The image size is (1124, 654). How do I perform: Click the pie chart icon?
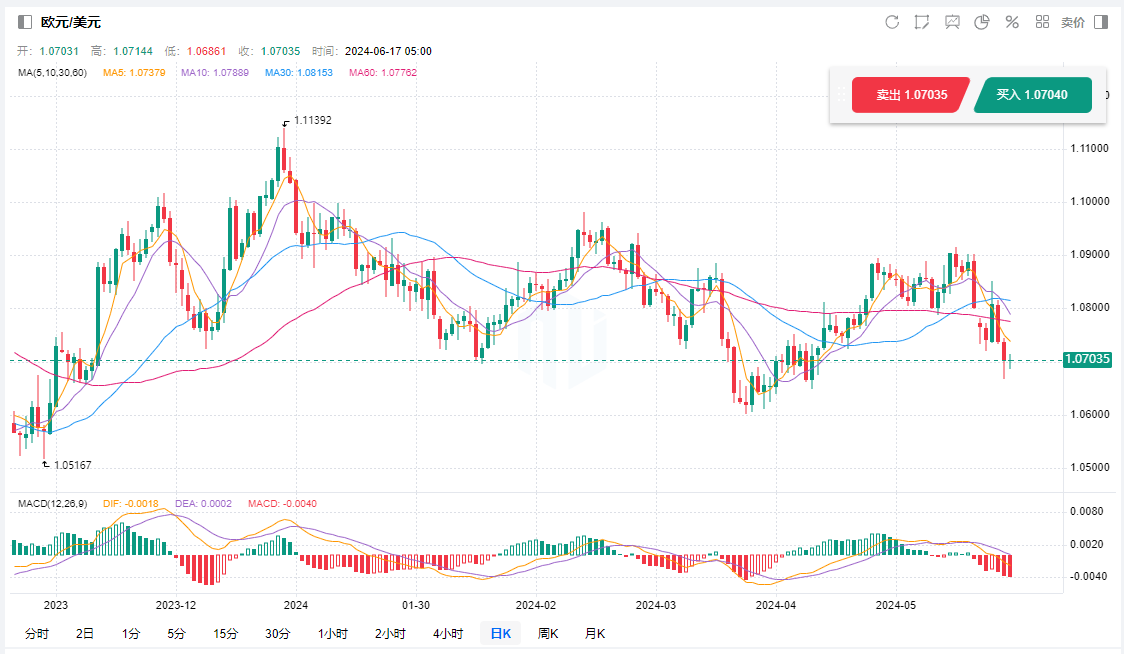click(x=982, y=22)
